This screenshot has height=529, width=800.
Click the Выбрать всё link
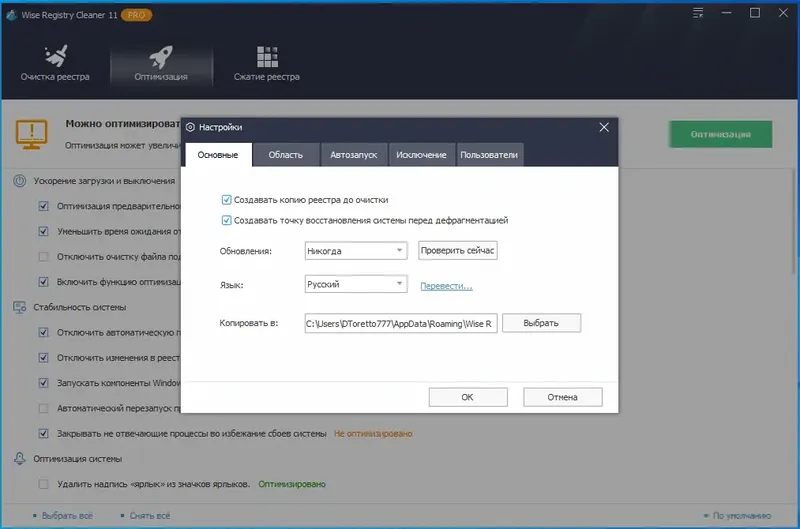pyautogui.click(x=67, y=516)
